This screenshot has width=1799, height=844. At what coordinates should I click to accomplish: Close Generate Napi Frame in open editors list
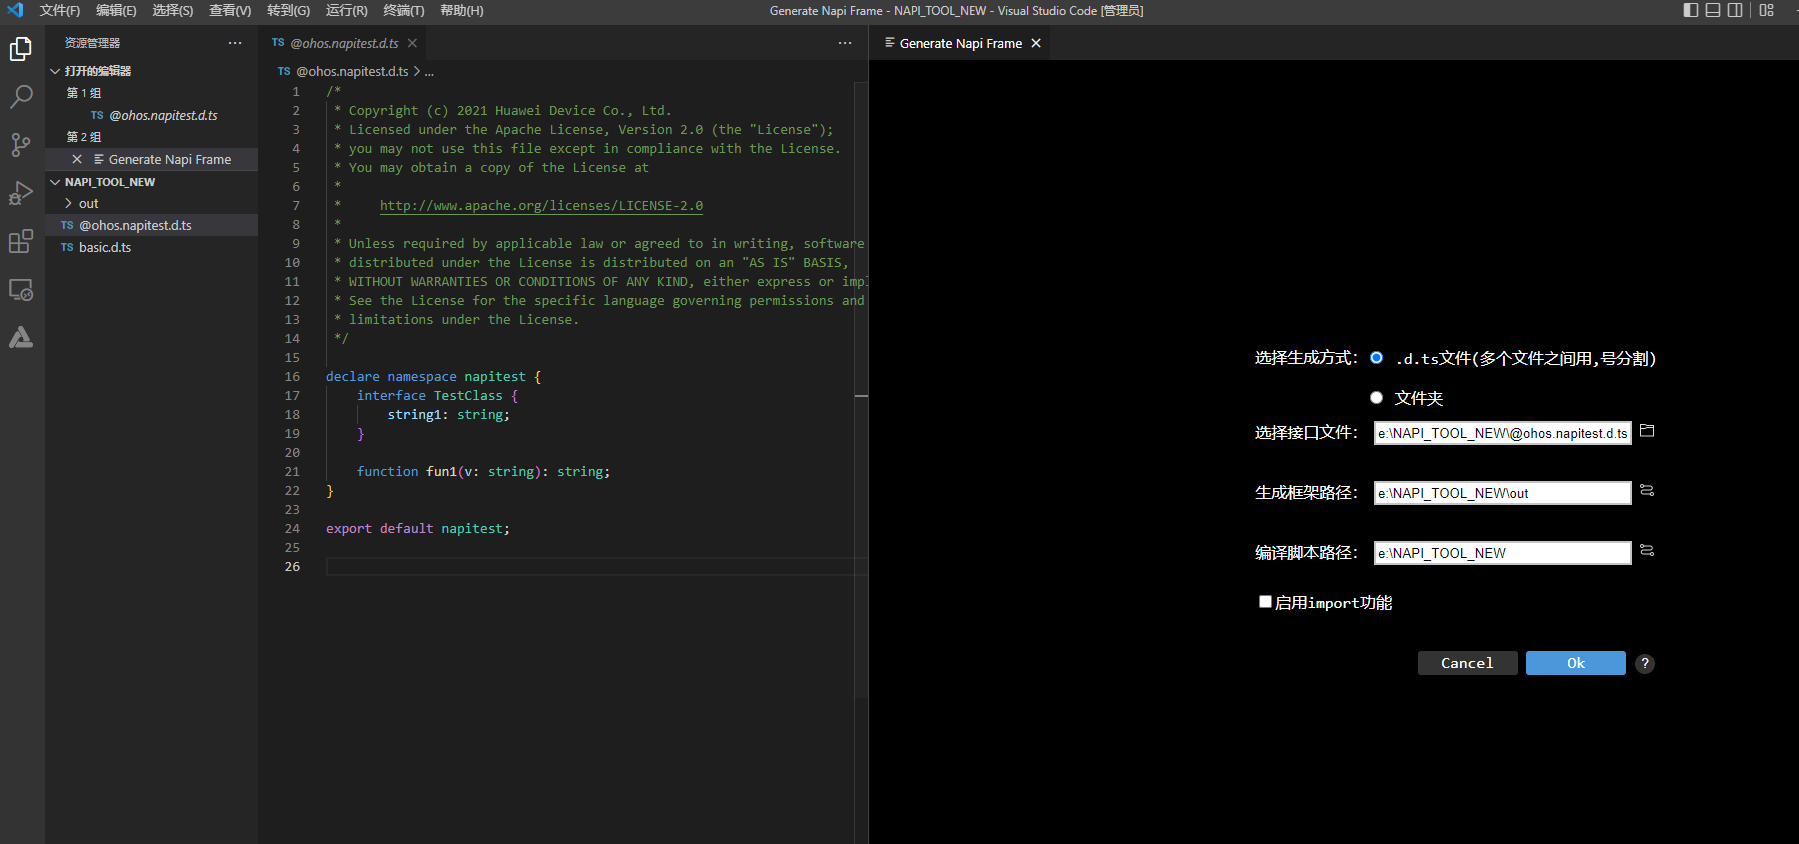pyautogui.click(x=77, y=159)
